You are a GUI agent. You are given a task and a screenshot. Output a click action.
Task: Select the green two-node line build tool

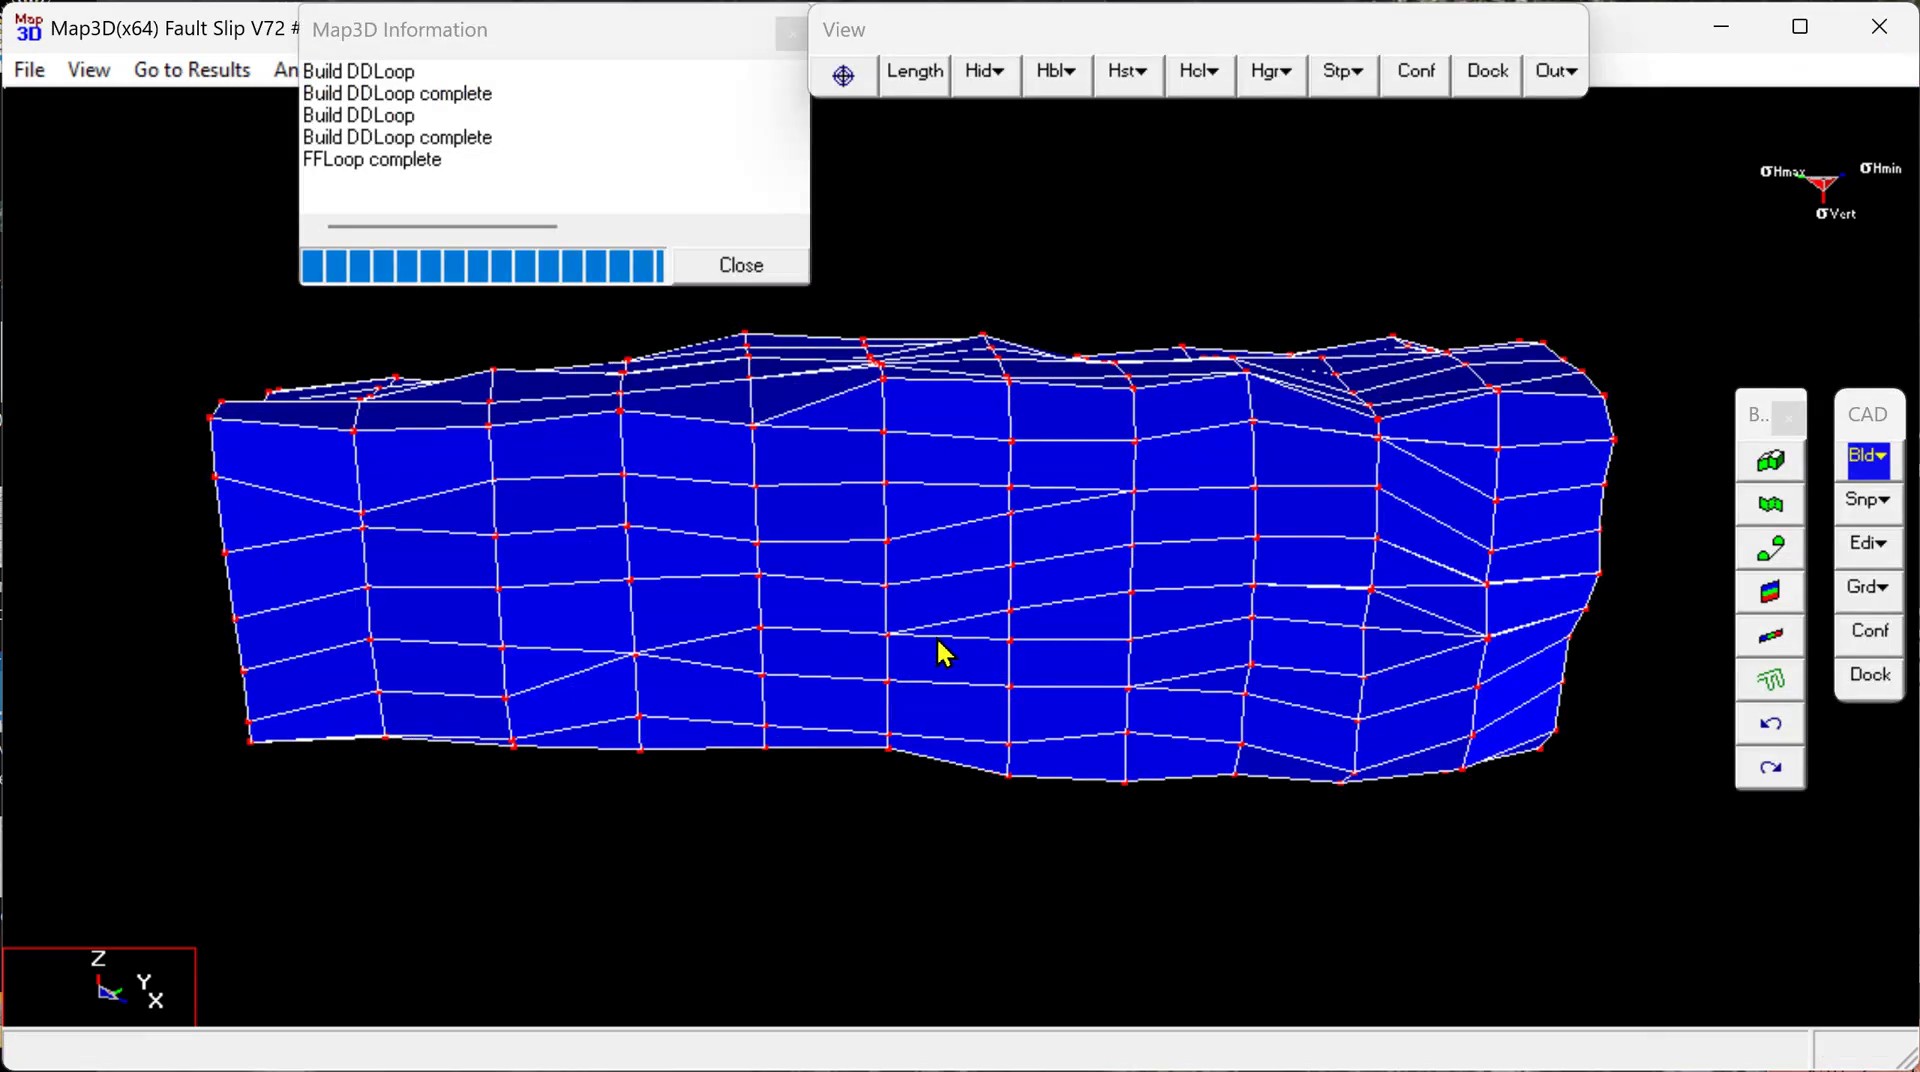pos(1770,549)
